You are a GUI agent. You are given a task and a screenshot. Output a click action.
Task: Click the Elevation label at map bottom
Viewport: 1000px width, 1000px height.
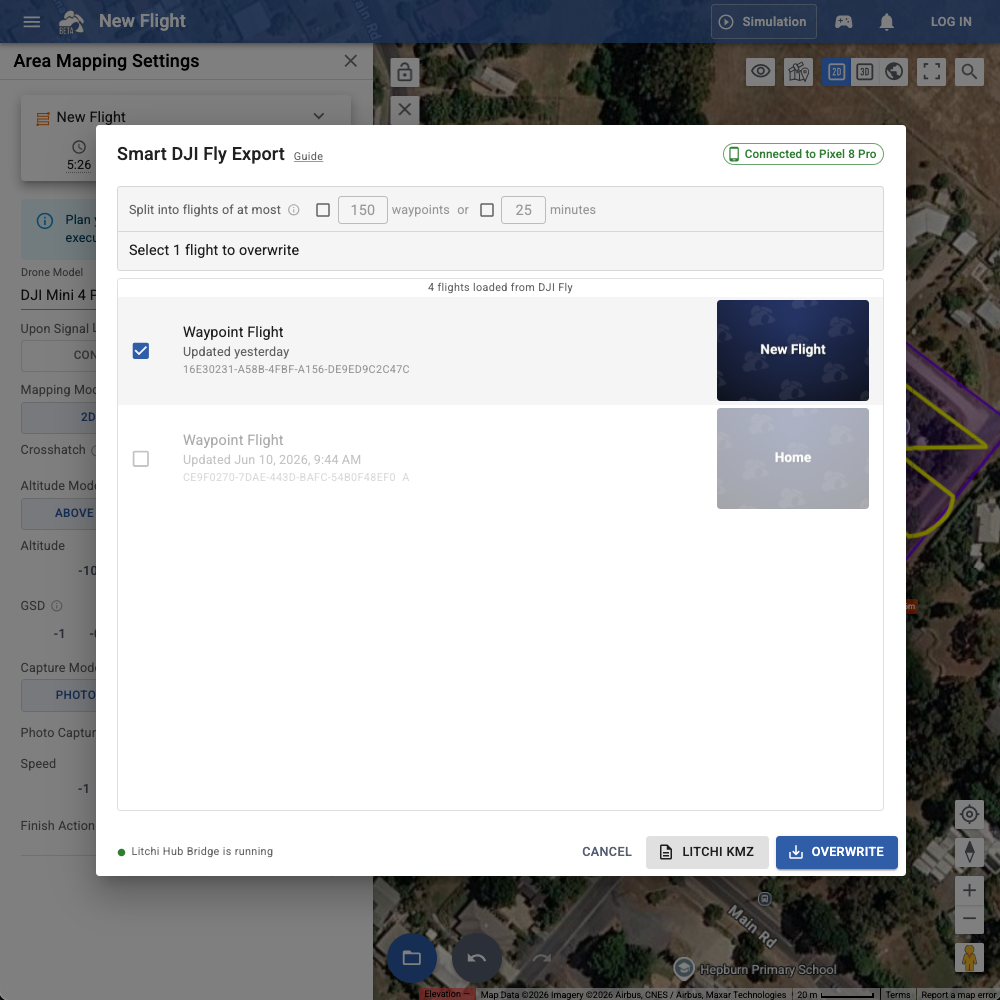coord(446,994)
